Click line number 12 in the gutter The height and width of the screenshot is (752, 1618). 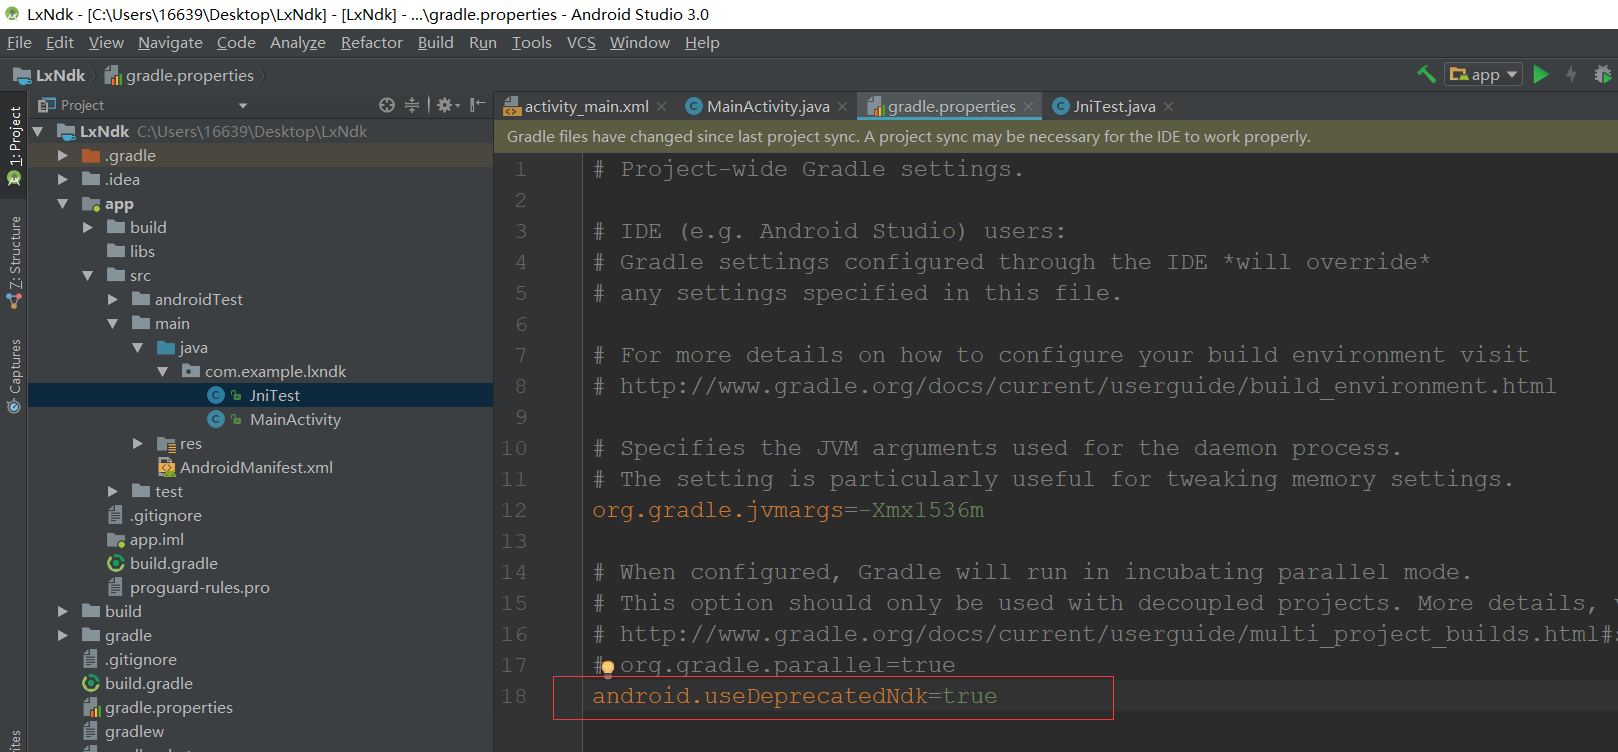coord(514,510)
